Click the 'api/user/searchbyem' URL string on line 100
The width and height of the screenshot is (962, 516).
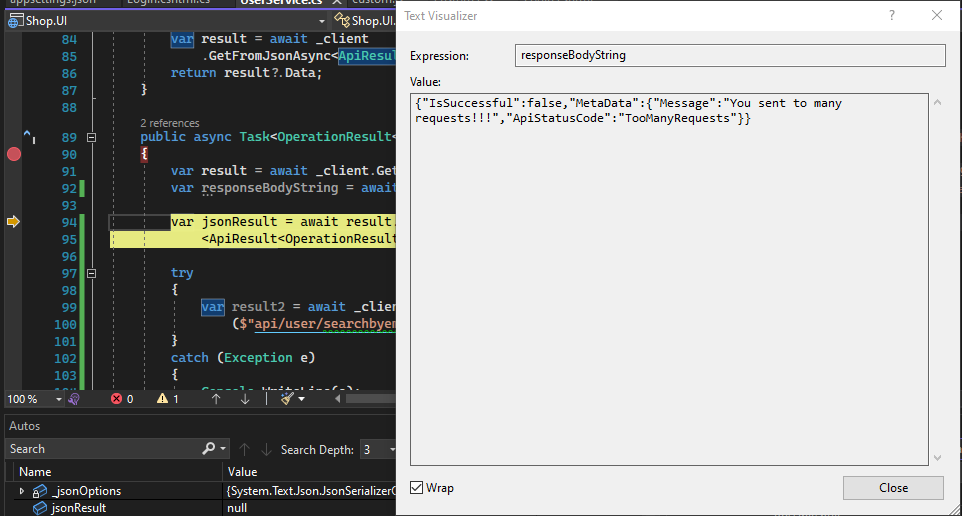(325, 323)
